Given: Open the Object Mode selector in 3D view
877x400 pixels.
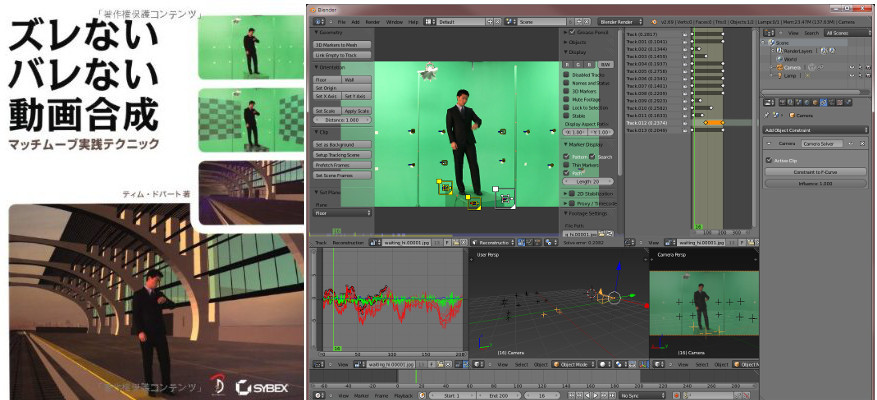Looking at the screenshot, I should point(573,364).
